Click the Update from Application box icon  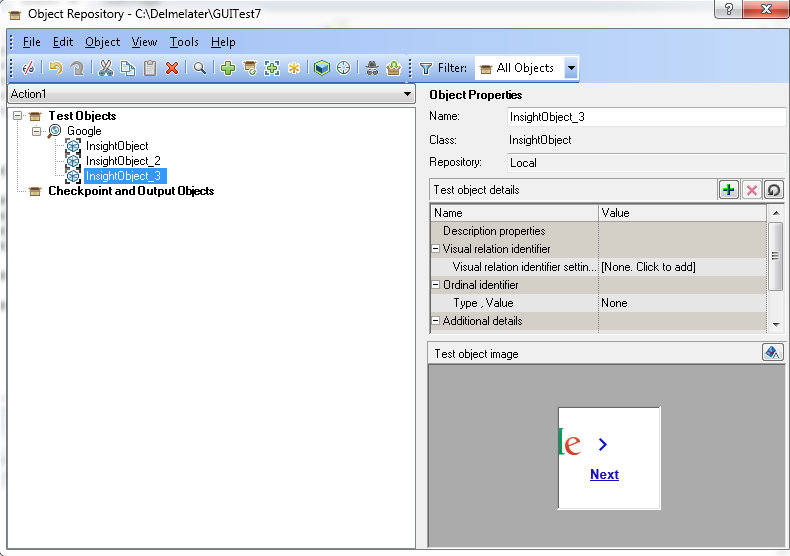[249, 68]
